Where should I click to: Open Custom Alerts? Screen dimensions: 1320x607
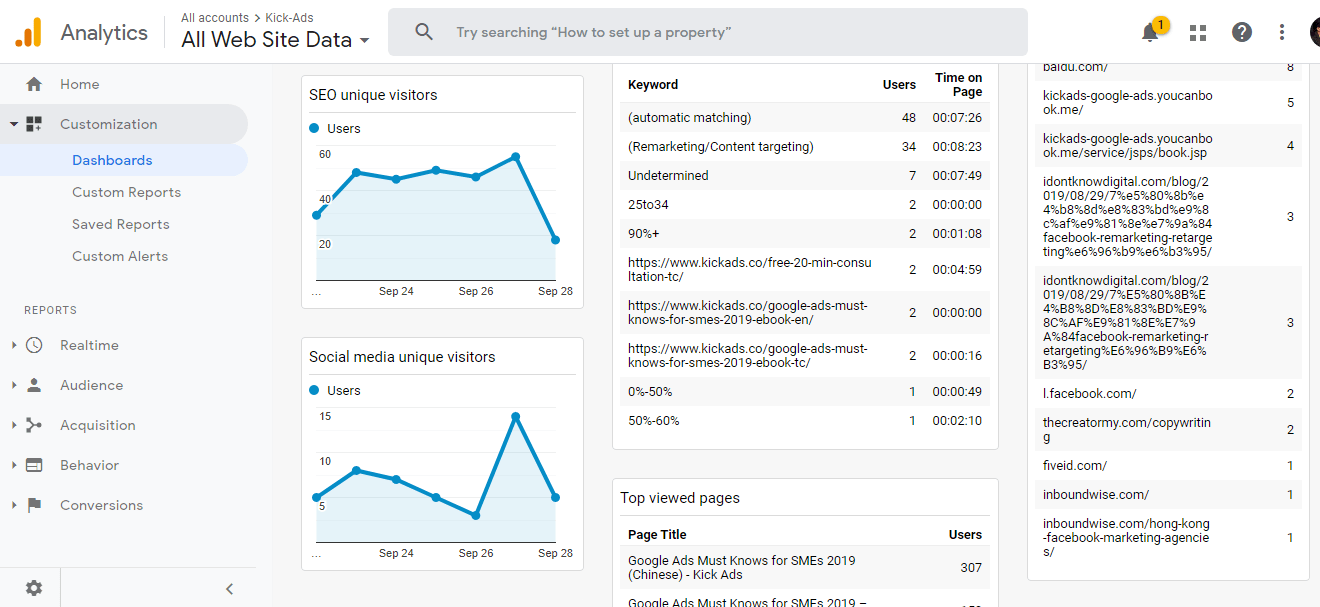120,256
